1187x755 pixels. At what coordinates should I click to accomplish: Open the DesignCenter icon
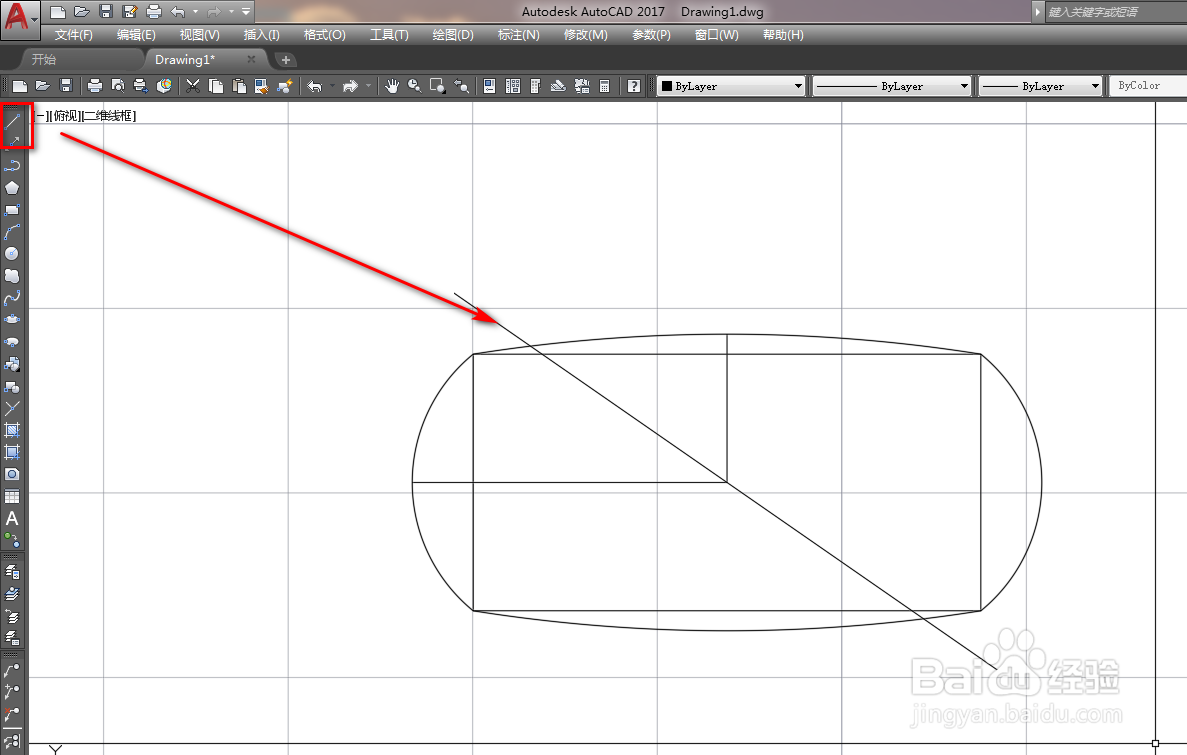tap(512, 86)
